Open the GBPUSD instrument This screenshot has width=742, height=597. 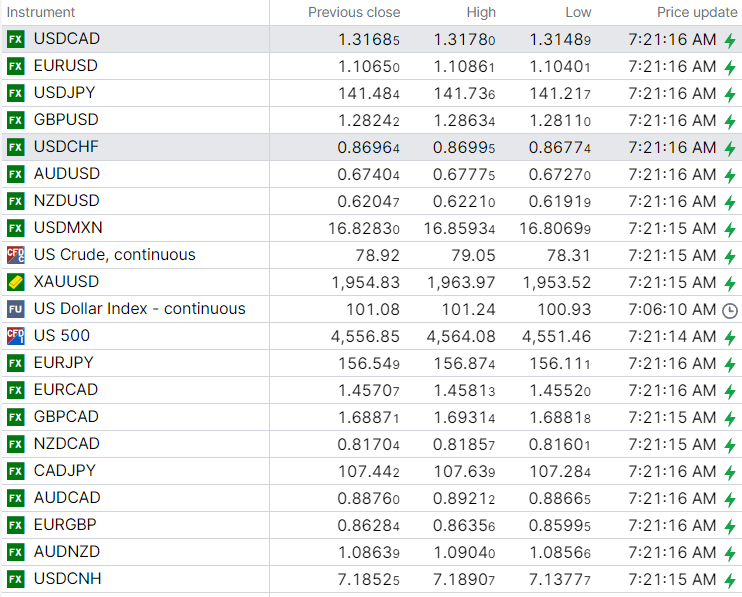tap(66, 120)
